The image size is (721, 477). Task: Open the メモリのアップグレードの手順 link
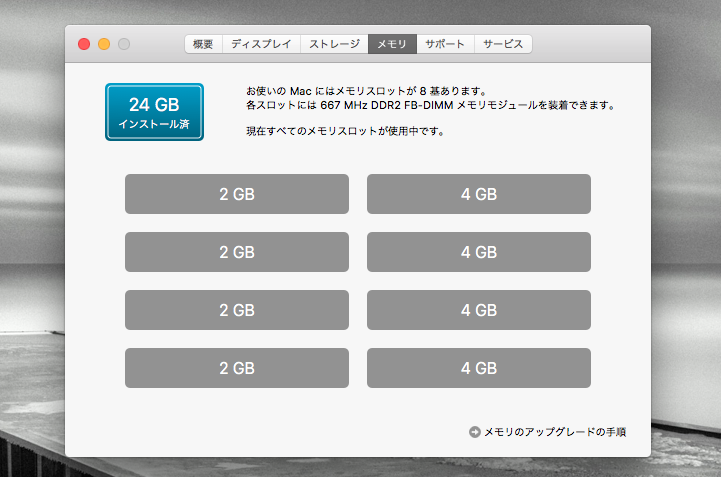coord(554,432)
